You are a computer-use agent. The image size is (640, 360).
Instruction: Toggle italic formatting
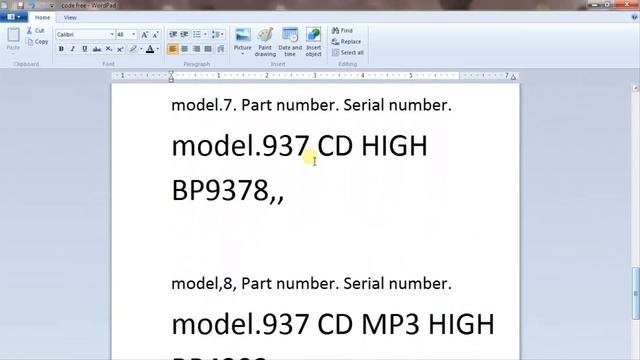tap(73, 49)
